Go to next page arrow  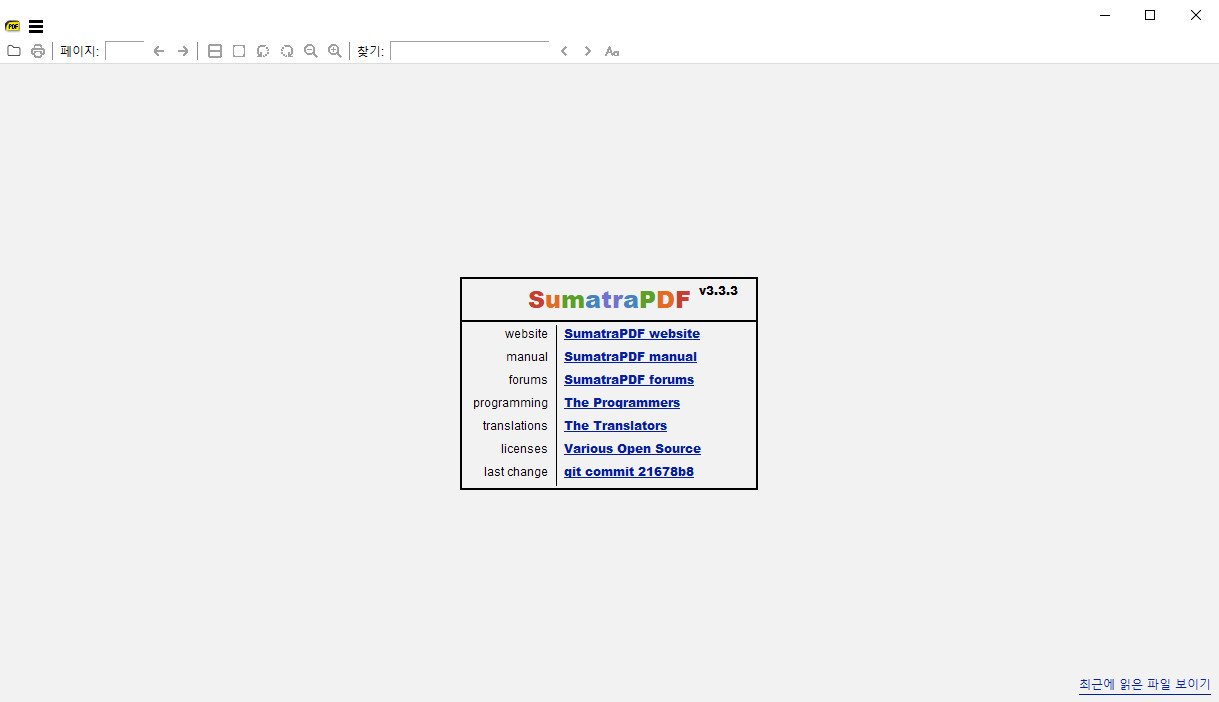(x=183, y=51)
